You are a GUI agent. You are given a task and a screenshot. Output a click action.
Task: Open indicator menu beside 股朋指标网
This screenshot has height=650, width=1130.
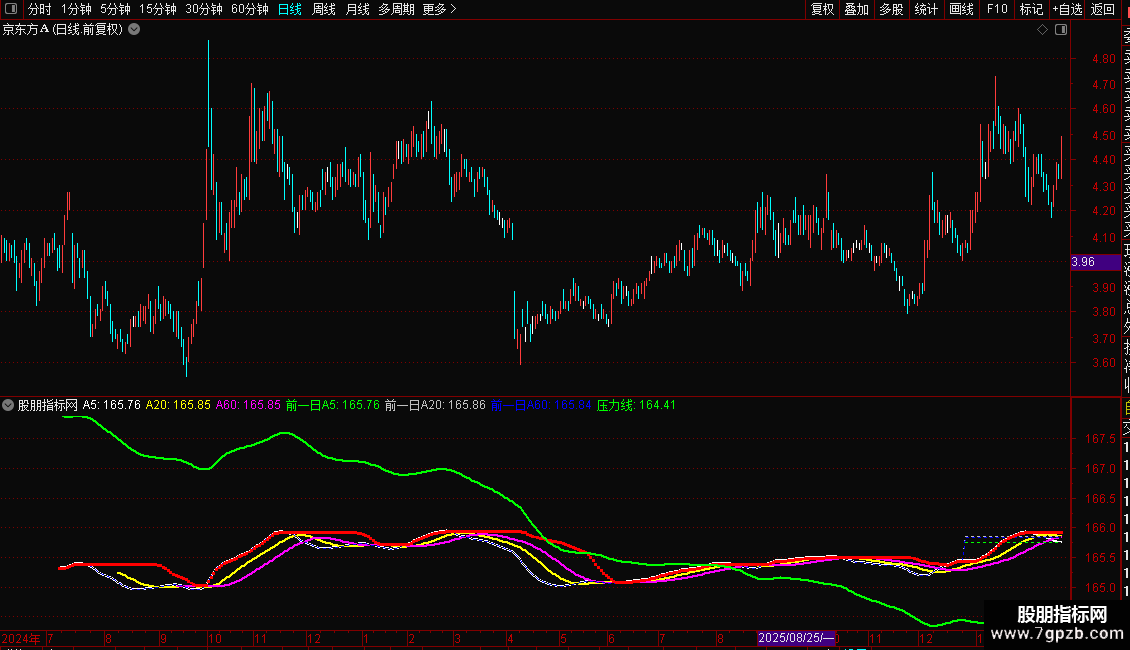tap(8, 405)
